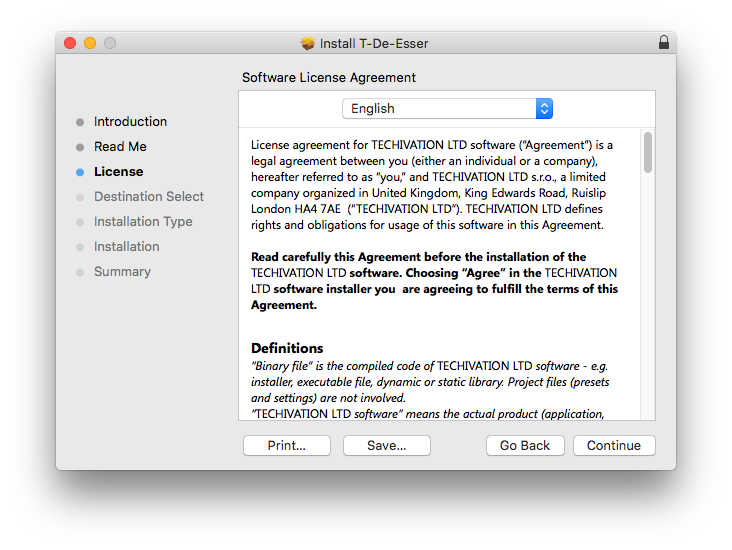The image size is (732, 550).
Task: Close the installer window with red button
Action: pos(70,43)
